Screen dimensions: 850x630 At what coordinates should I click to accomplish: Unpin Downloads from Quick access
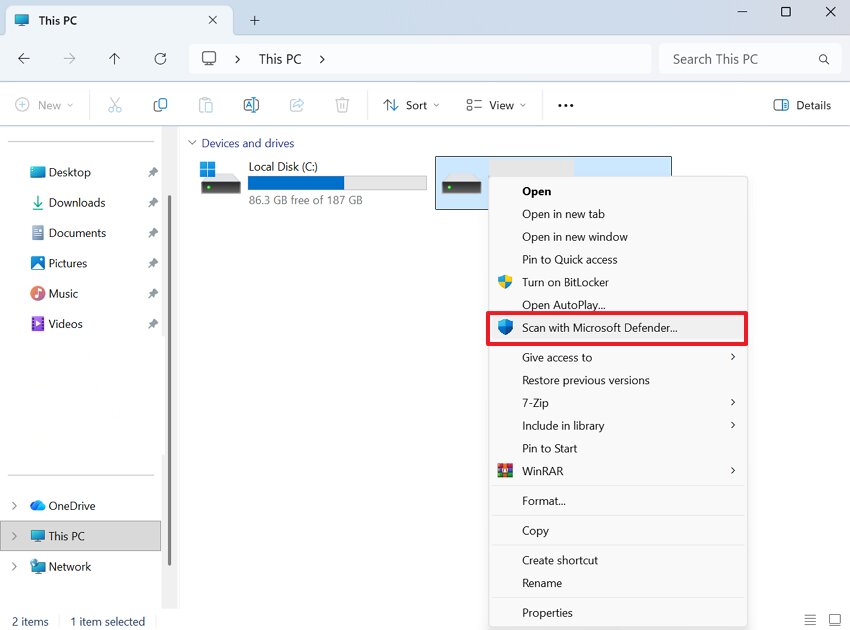click(x=153, y=203)
